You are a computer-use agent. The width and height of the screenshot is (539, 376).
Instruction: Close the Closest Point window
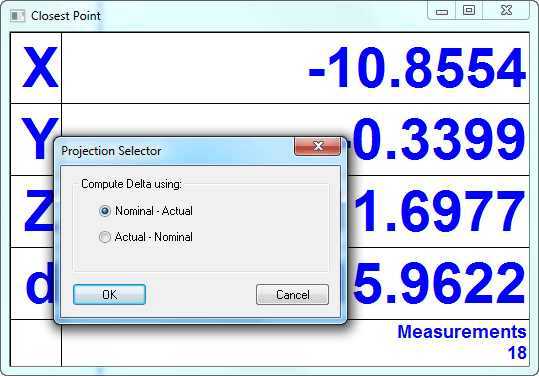[506, 11]
